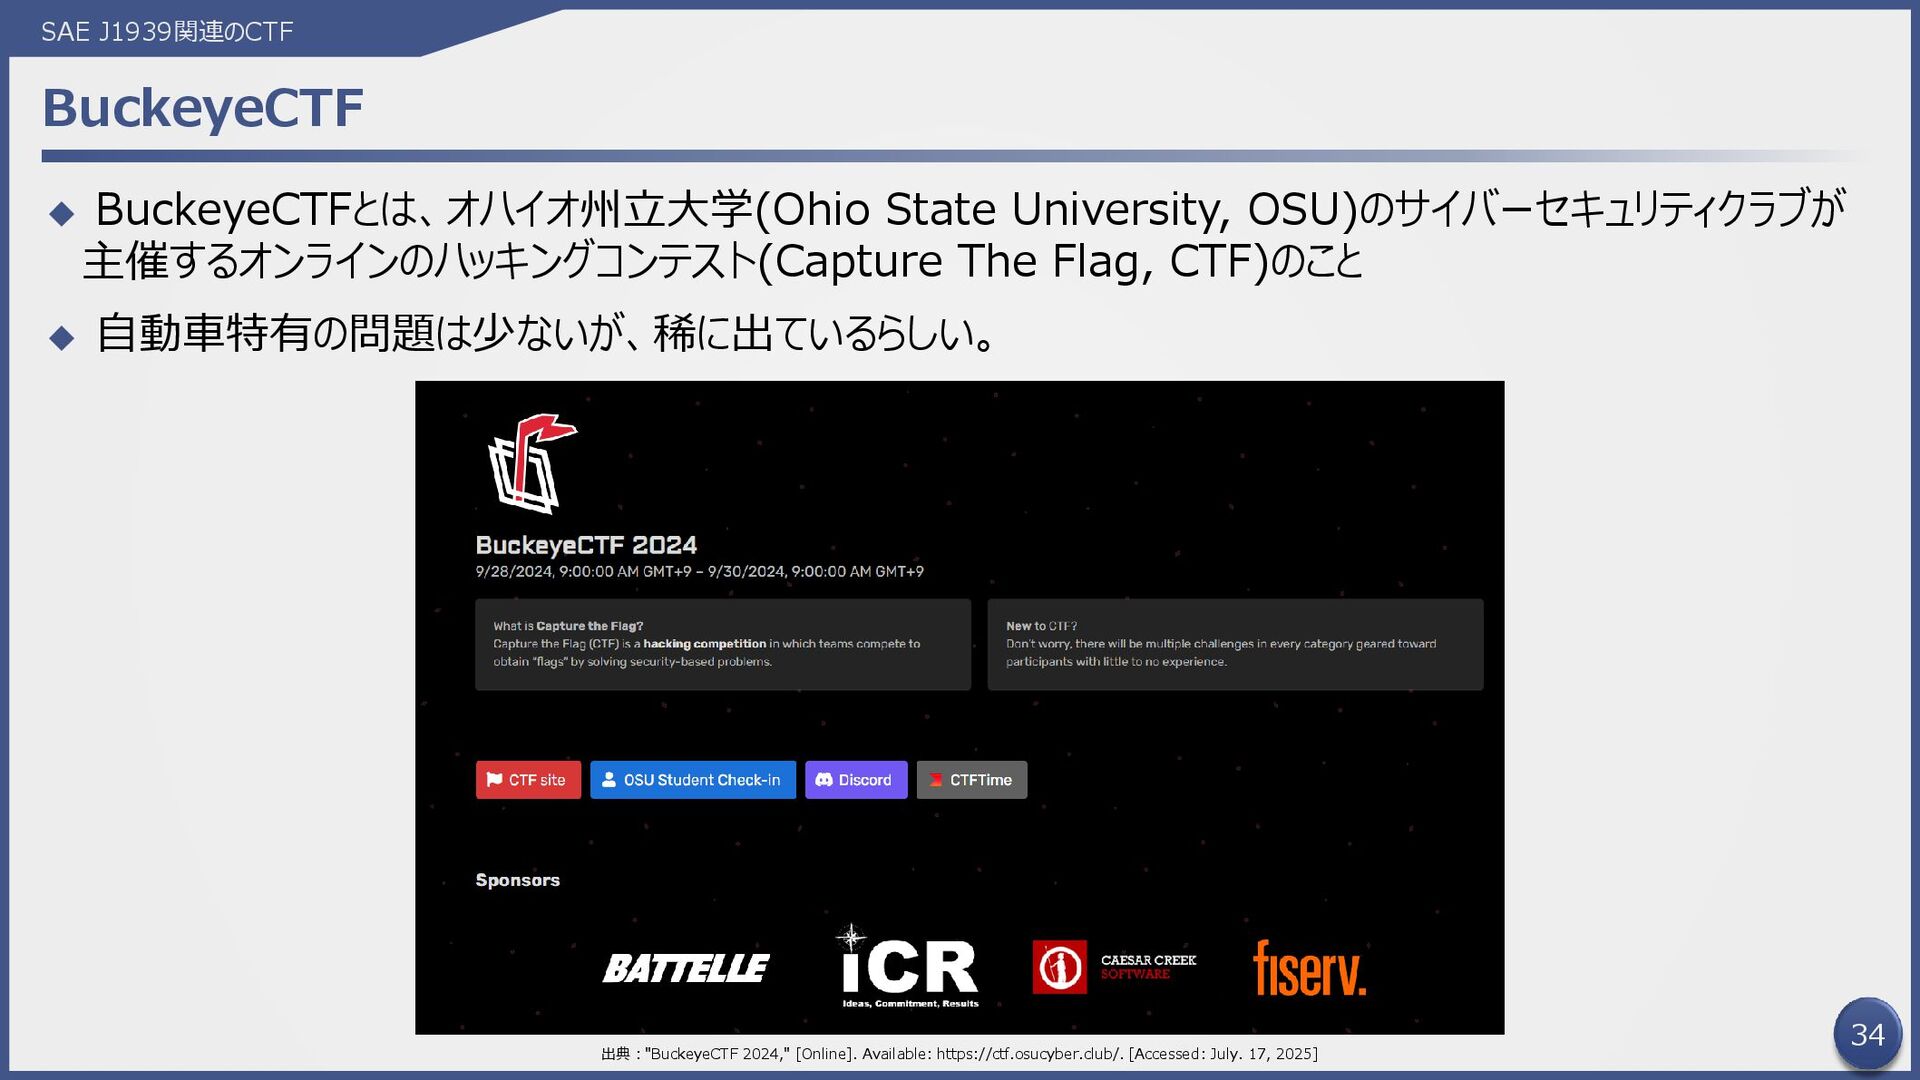Viewport: 1920px width, 1080px height.
Task: Click the bullet about 自動車特有の問題
Action: click(x=547, y=334)
